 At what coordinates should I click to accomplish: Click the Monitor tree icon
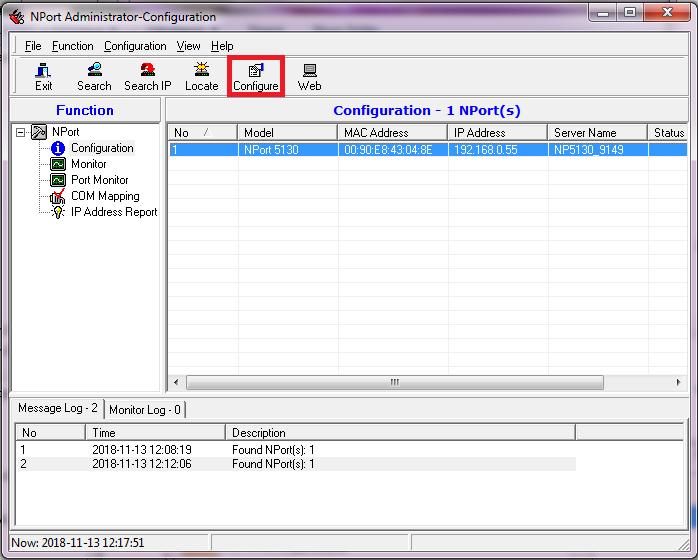[x=58, y=164]
